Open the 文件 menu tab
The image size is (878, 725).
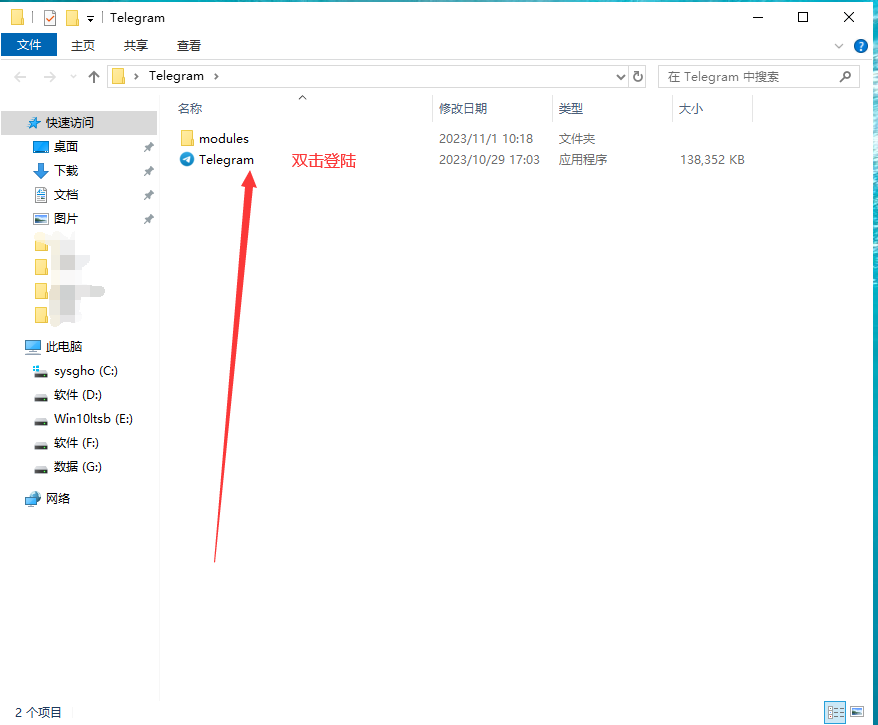pos(29,45)
